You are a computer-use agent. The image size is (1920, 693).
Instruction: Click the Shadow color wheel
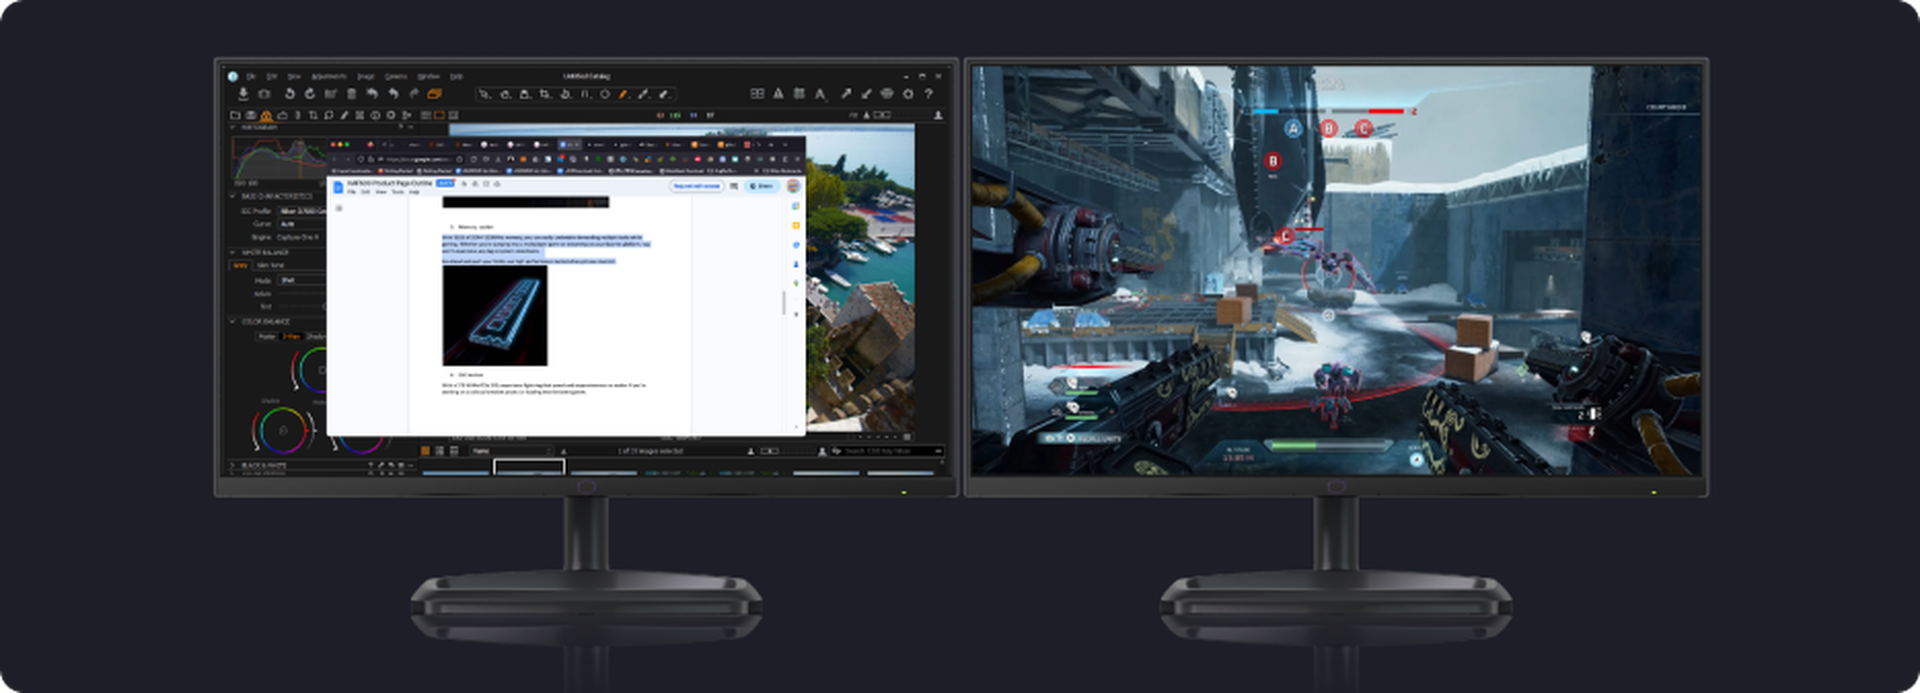pyautogui.click(x=283, y=431)
